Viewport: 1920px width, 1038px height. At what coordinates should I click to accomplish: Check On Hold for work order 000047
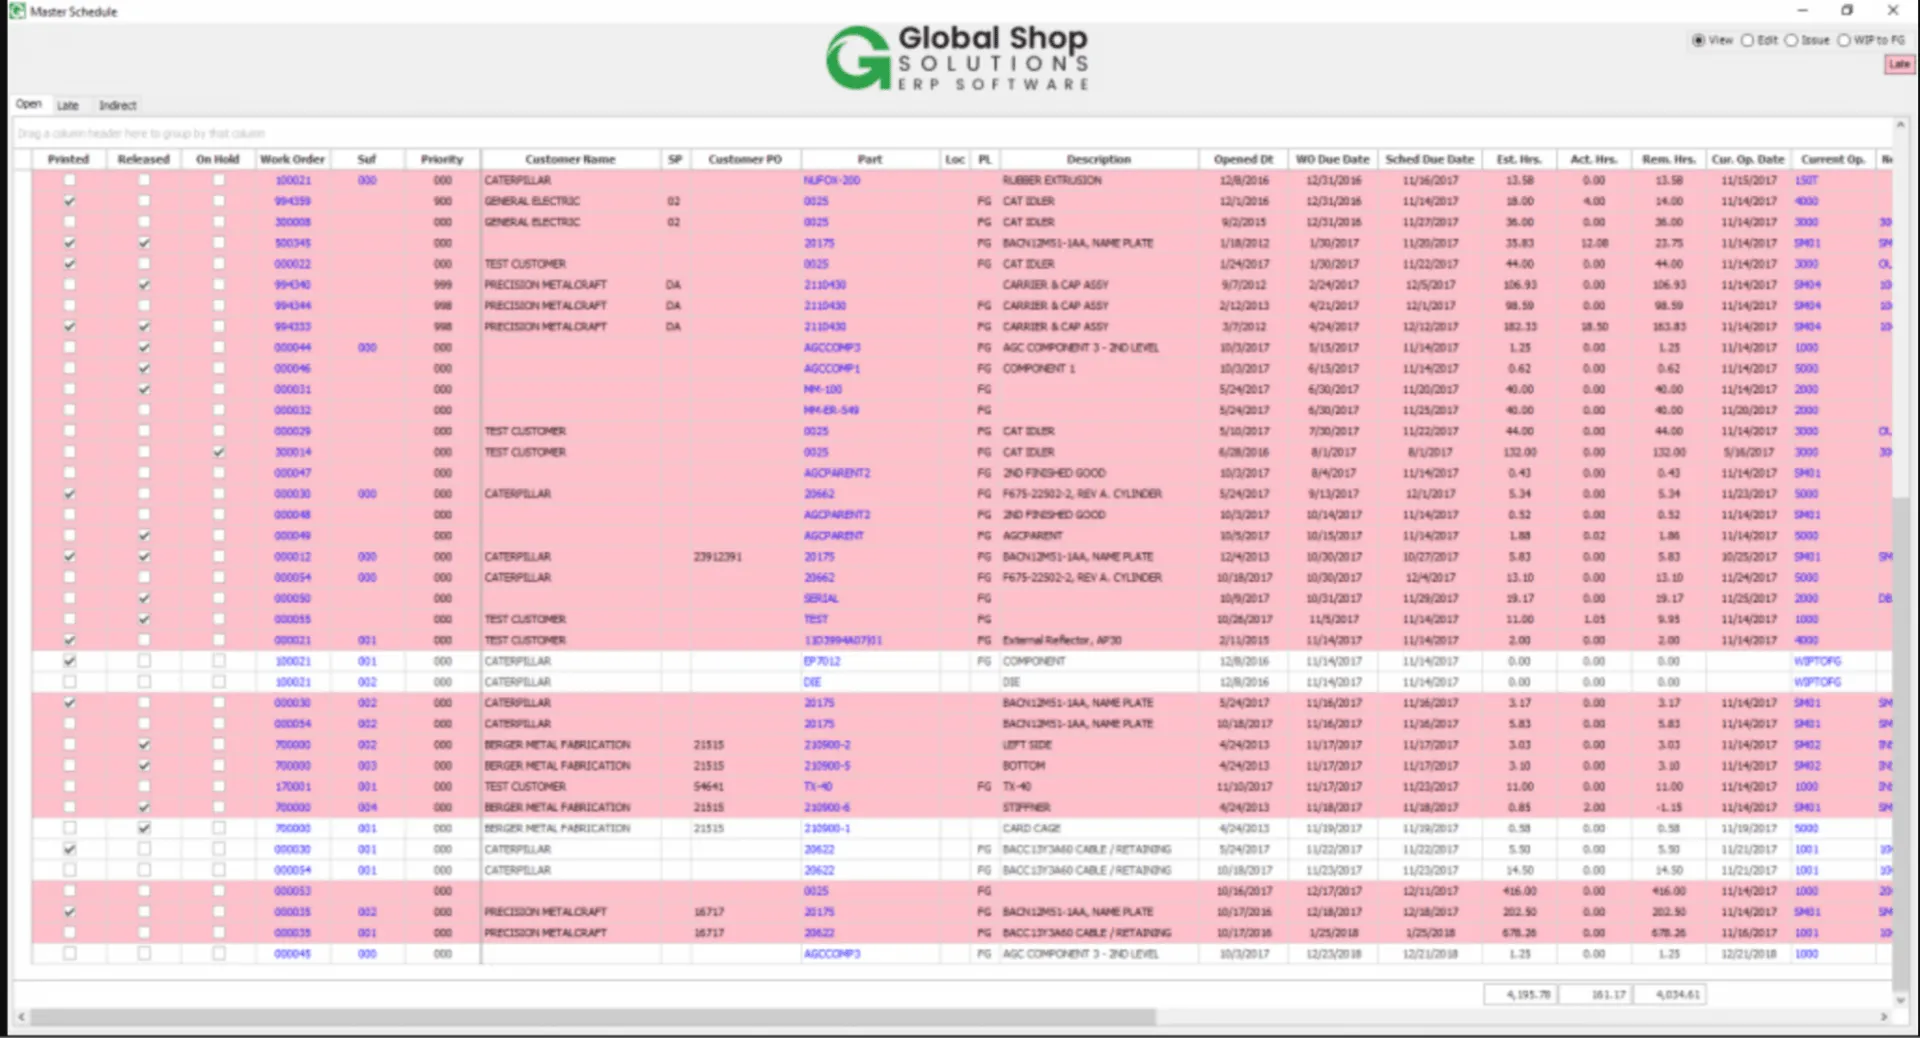[219, 473]
